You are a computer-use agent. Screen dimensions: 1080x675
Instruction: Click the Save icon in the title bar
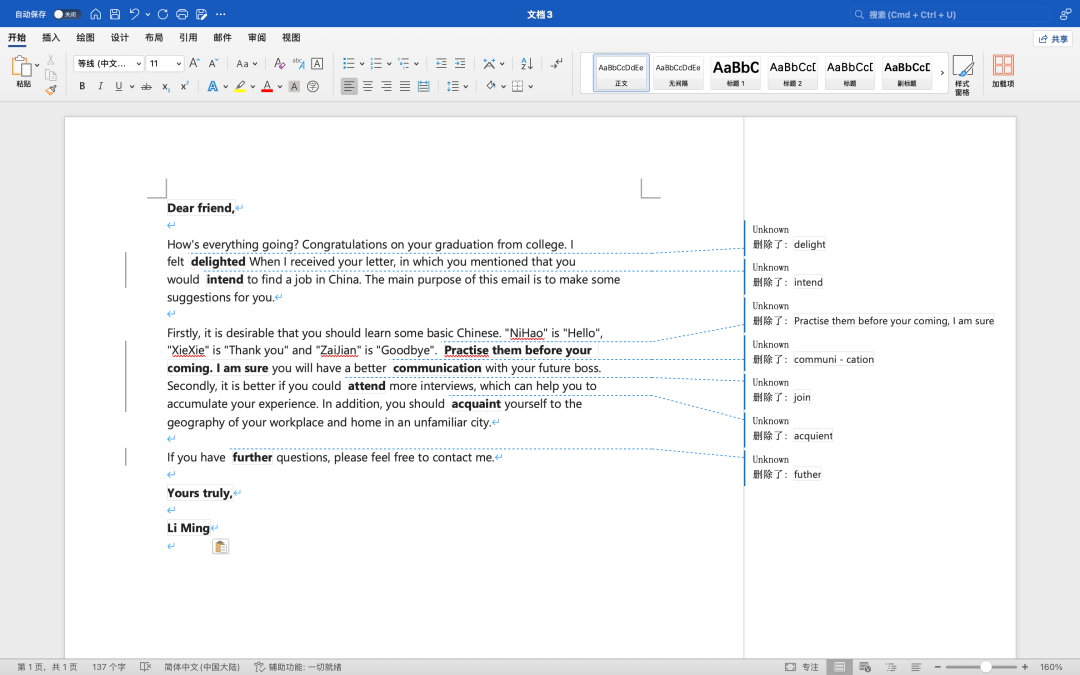tap(115, 14)
